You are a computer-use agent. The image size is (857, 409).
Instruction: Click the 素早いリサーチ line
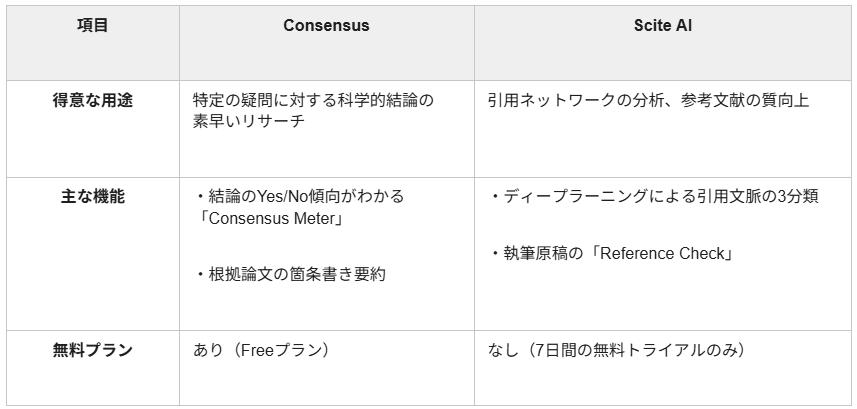click(249, 121)
